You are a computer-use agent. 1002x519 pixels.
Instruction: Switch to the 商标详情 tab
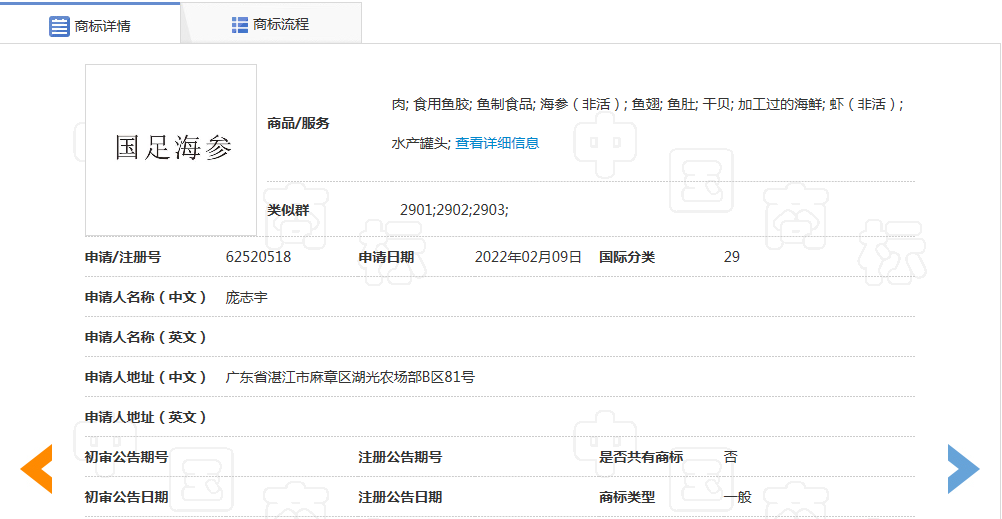[x=90, y=24]
